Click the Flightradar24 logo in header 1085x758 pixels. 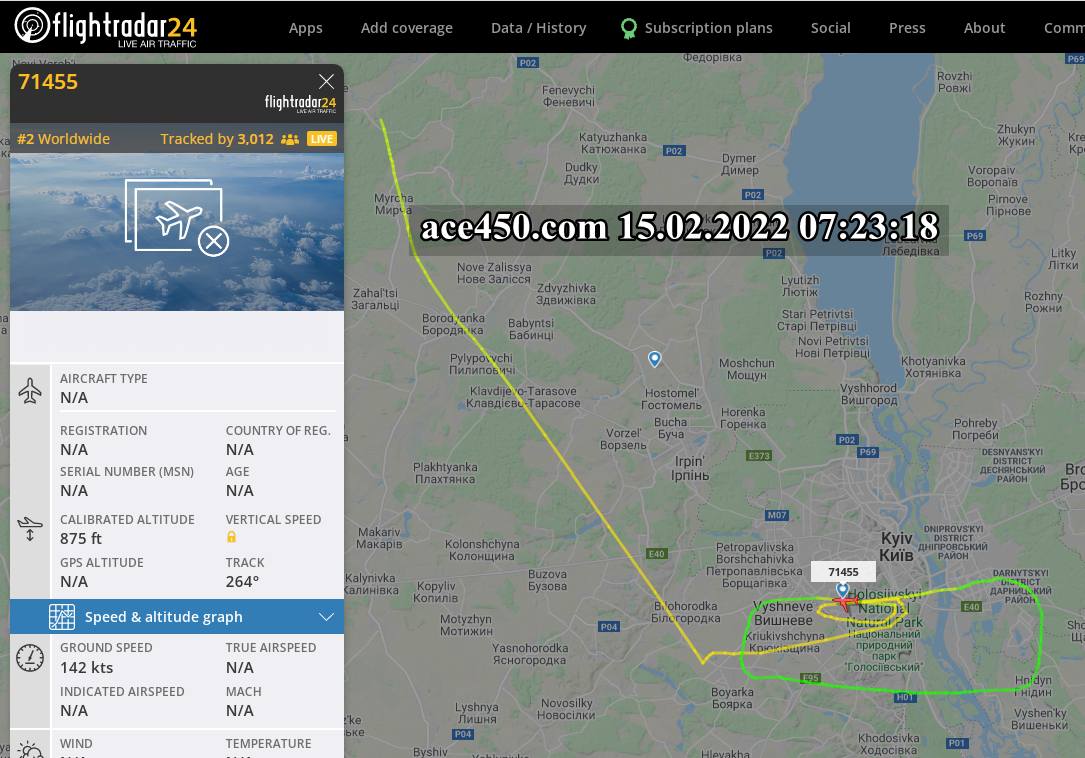coord(105,27)
